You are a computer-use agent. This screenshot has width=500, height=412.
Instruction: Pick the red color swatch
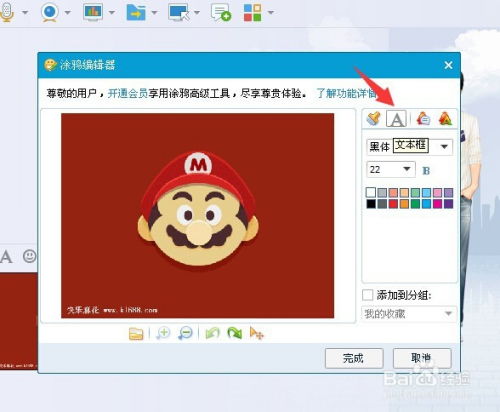[393, 204]
